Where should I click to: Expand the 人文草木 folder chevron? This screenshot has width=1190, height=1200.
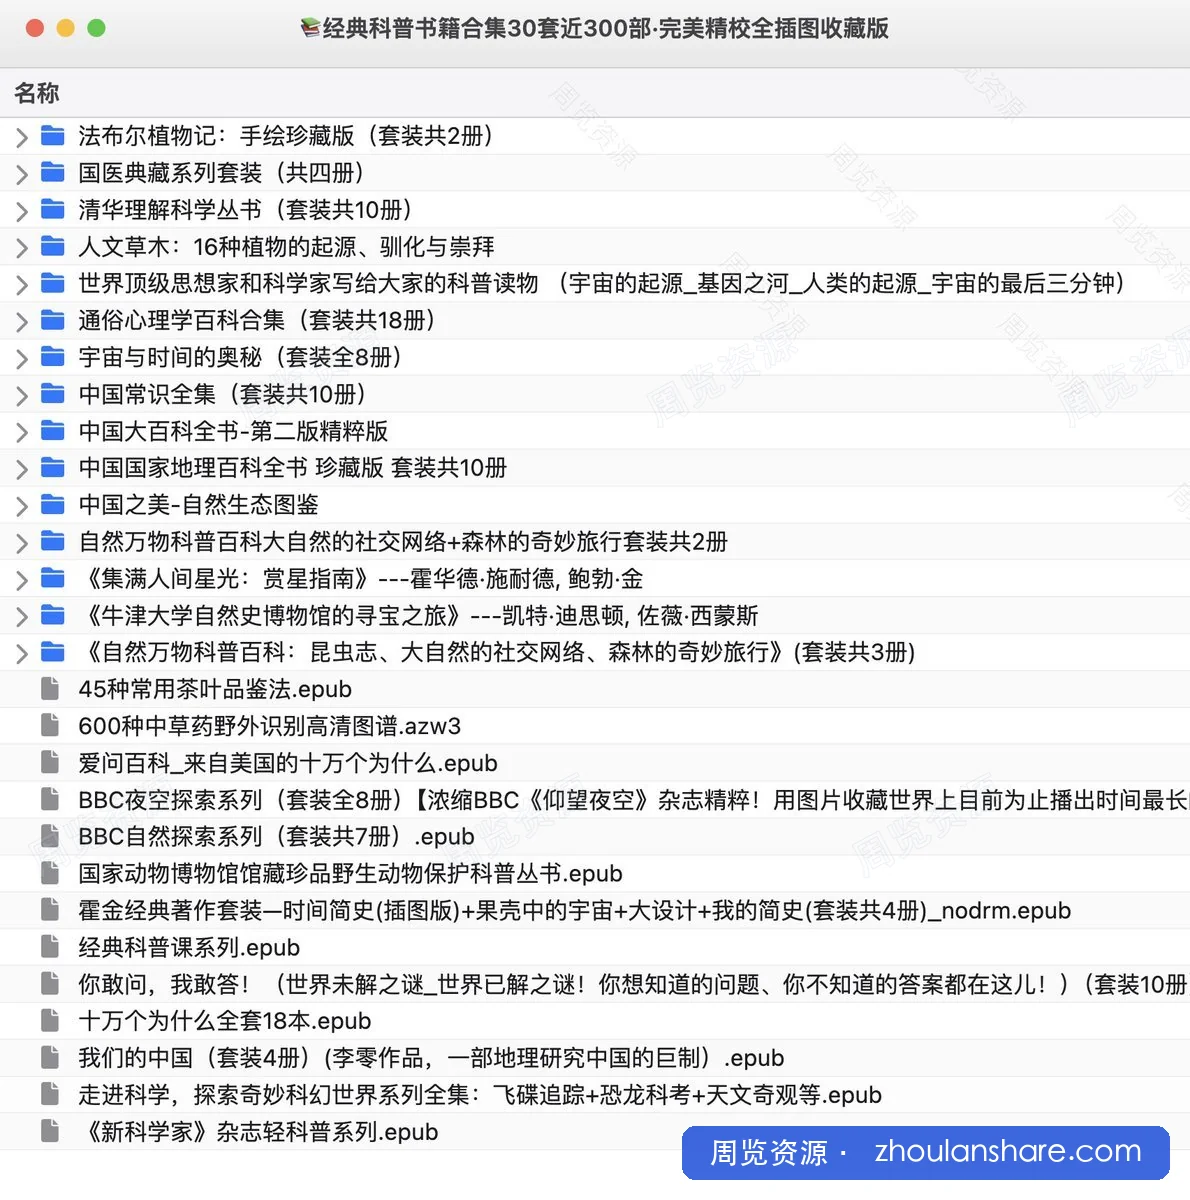(x=21, y=248)
